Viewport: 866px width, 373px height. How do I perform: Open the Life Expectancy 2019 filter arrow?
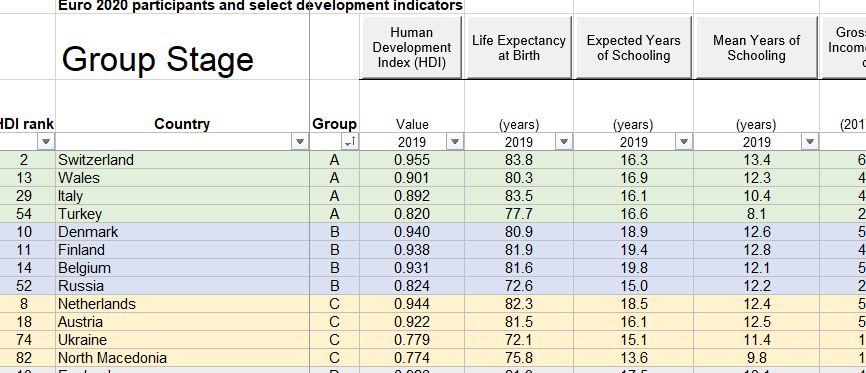[x=564, y=142]
